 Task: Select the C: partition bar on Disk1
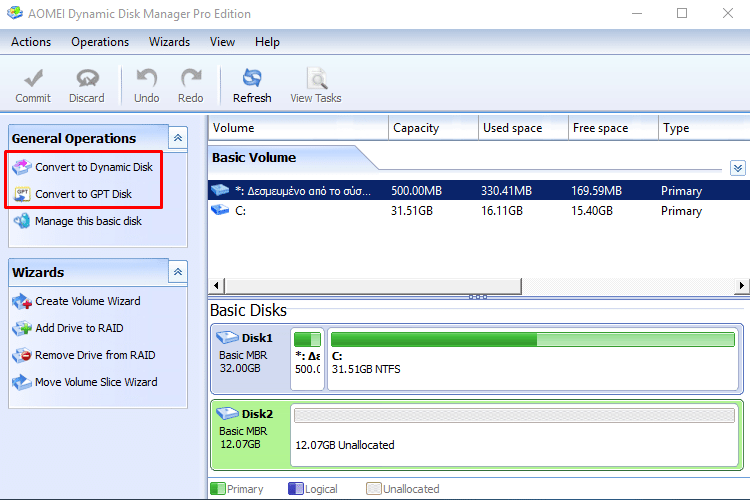[x=533, y=359]
